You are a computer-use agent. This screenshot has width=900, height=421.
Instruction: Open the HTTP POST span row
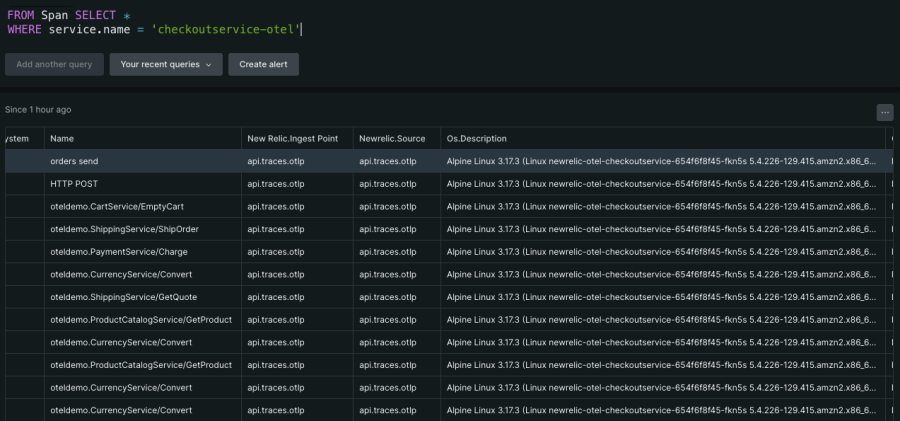point(74,184)
